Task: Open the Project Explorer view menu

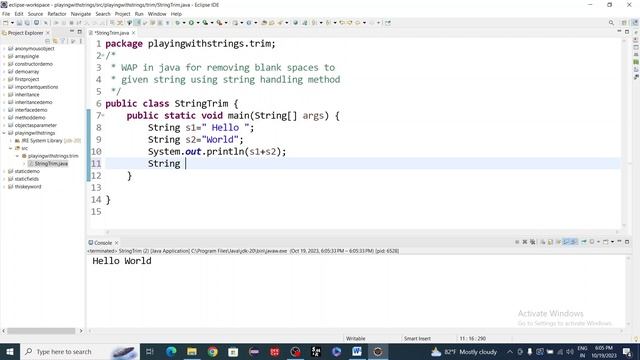Action: point(80,41)
